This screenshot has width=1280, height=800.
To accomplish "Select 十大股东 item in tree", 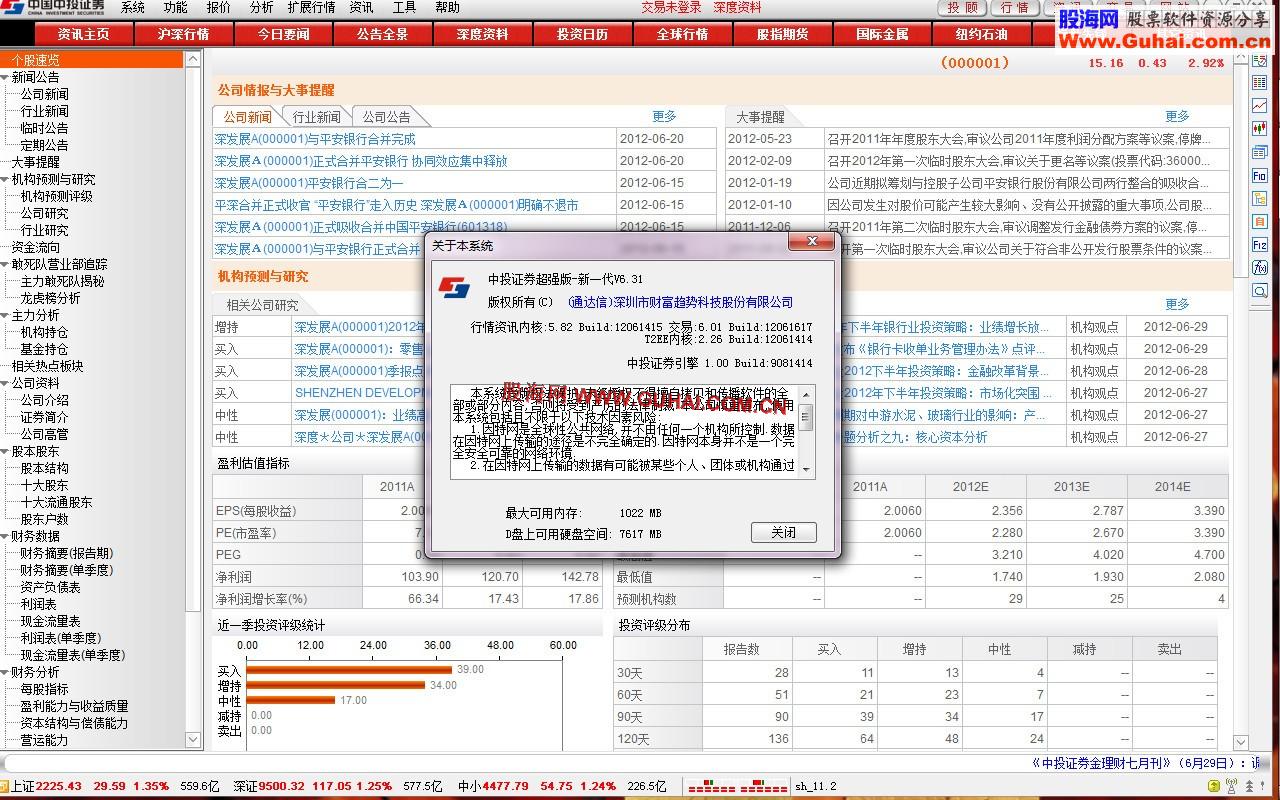I will [x=45, y=485].
